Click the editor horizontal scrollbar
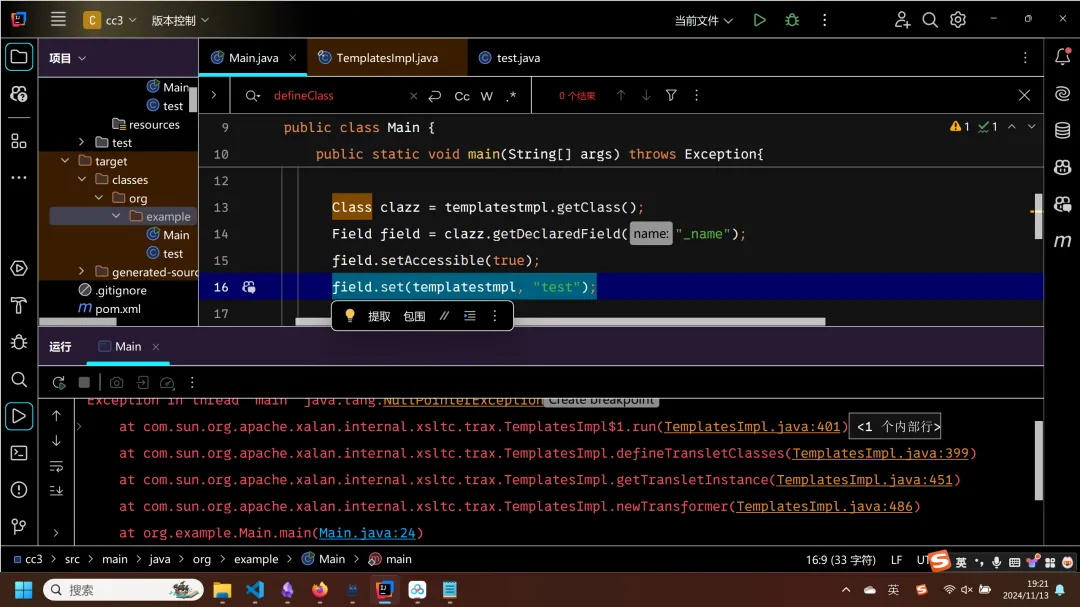1080x607 pixels. (x=560, y=322)
